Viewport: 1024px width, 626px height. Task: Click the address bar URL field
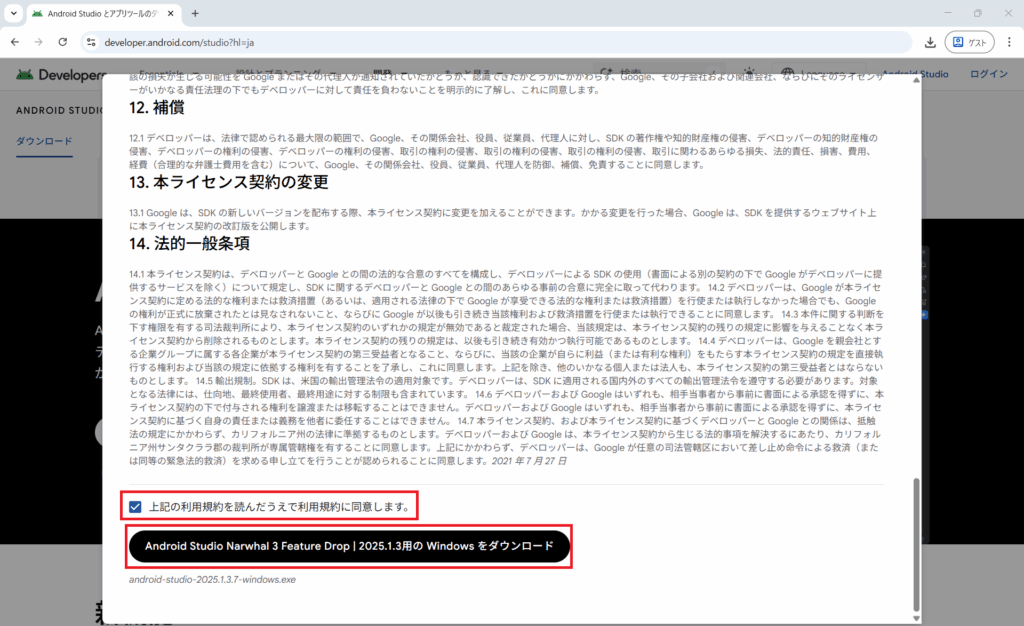pos(500,43)
